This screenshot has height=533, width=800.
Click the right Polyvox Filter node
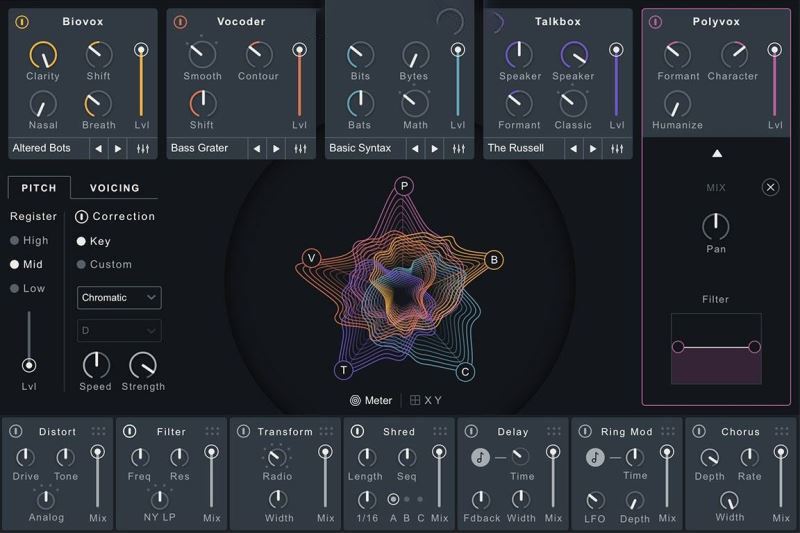point(754,347)
